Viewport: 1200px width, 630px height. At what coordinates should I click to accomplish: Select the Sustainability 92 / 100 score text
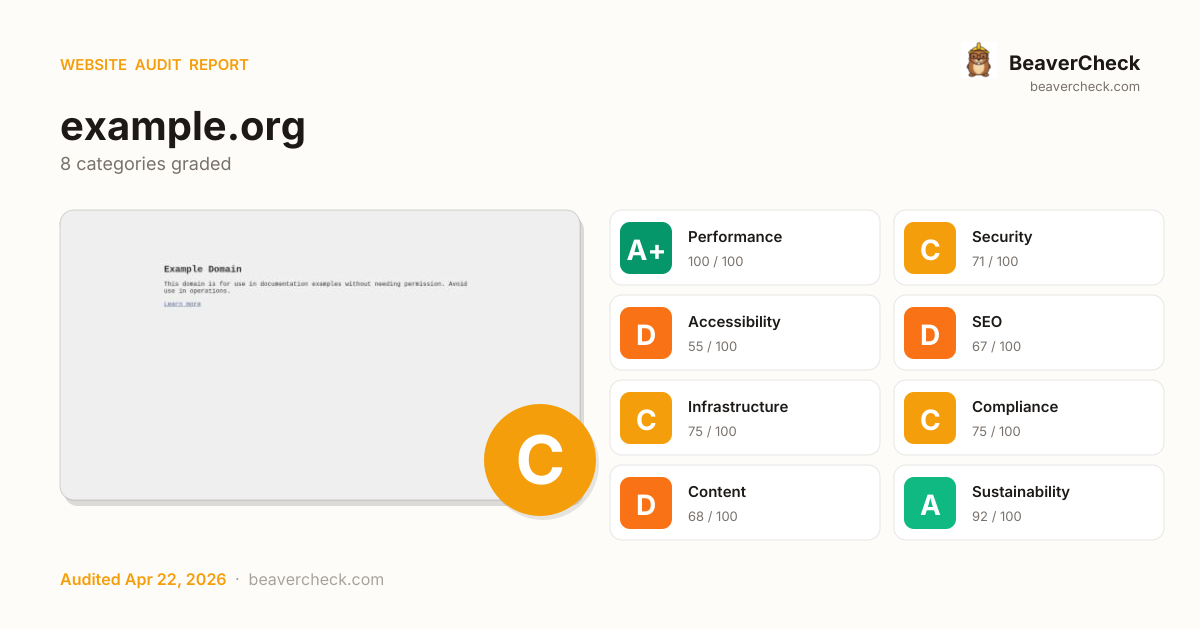pos(997,517)
